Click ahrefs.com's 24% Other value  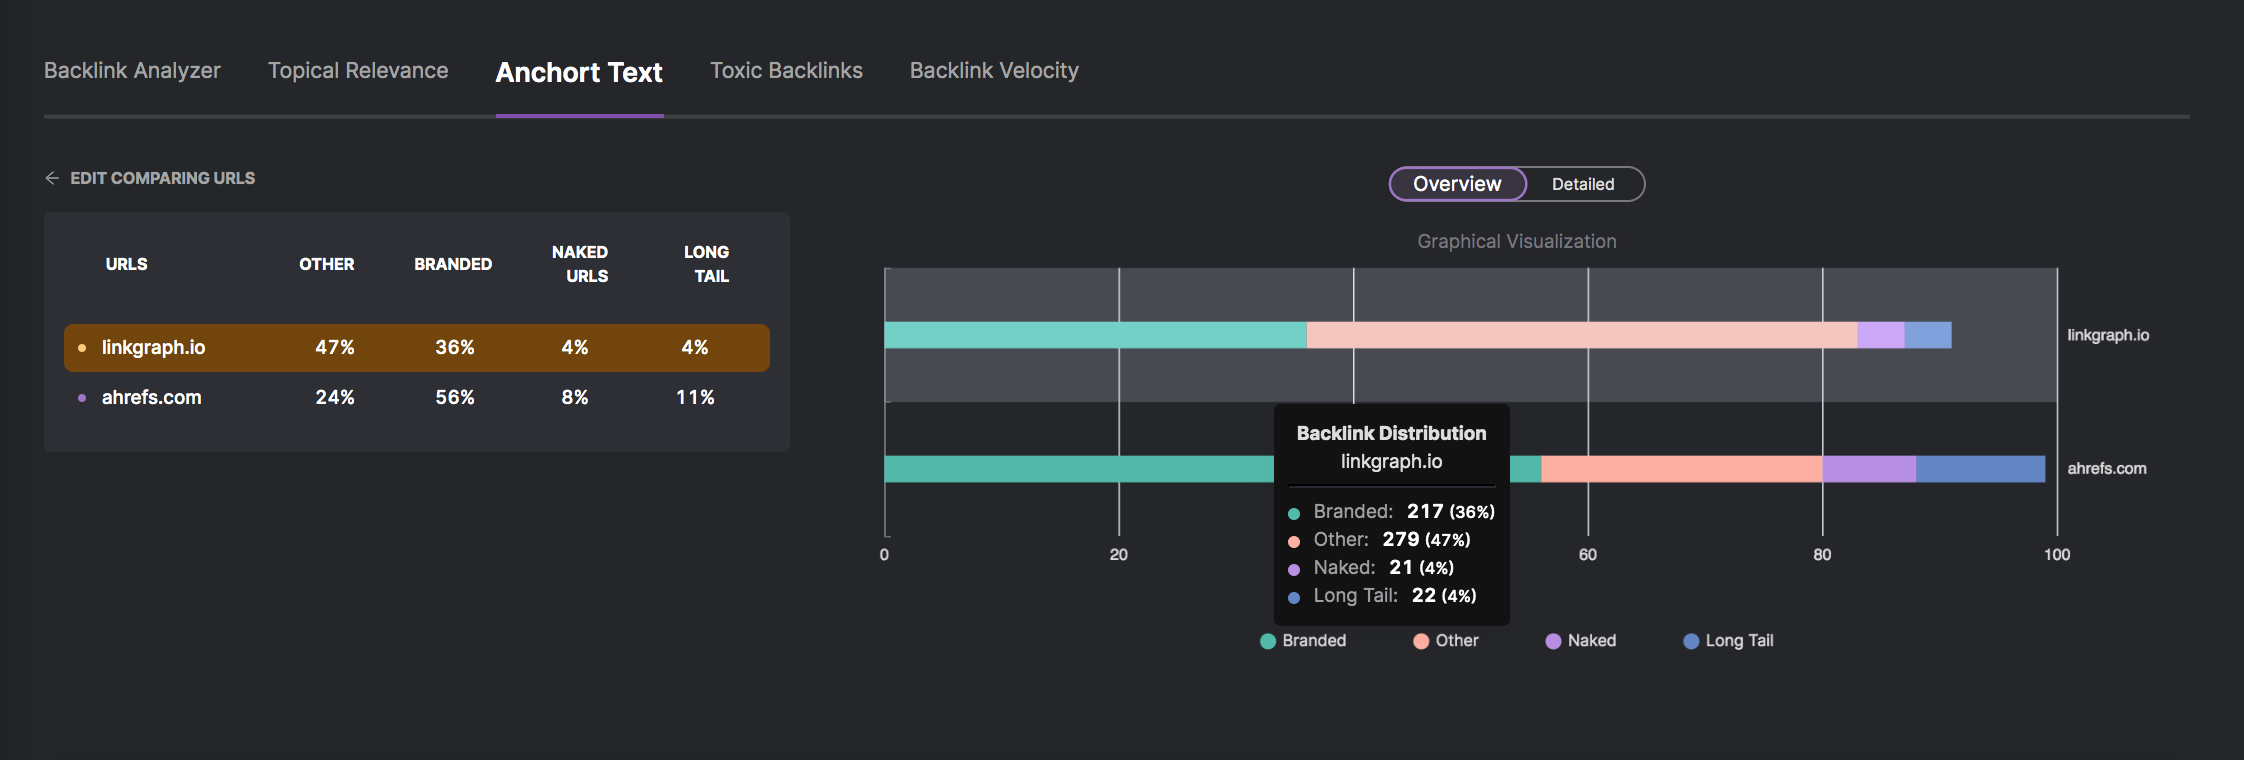coord(335,397)
